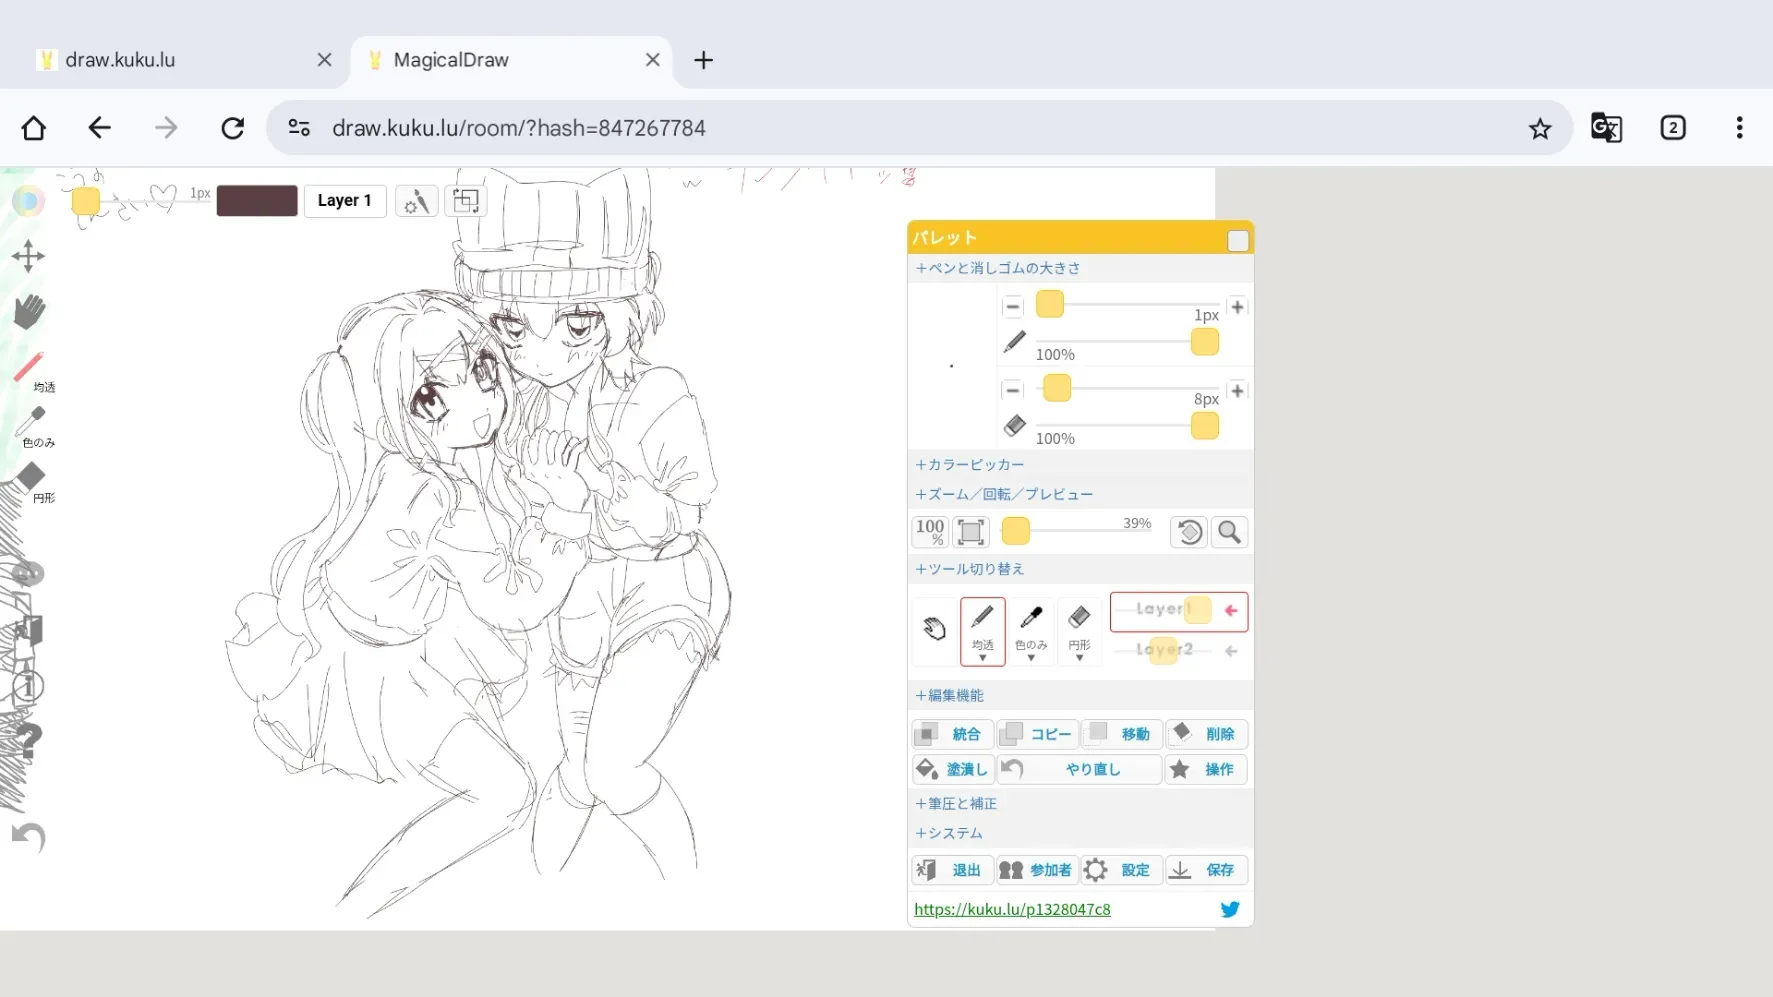Click the fit-to-screen zoom icon
Screen dimensions: 1773x997
pyautogui.click(x=970, y=532)
